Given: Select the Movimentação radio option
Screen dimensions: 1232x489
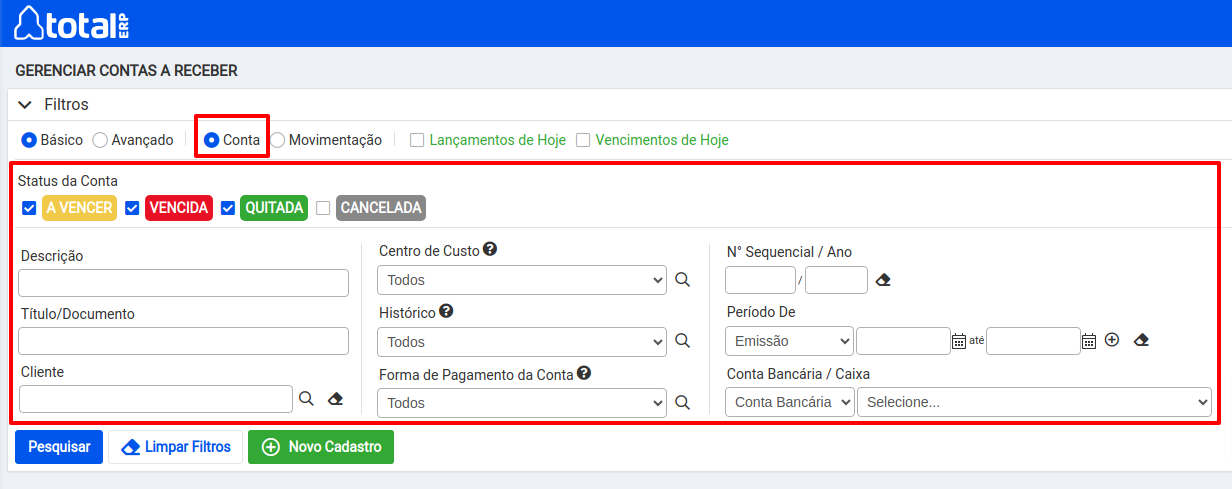Looking at the screenshot, I should click(278, 140).
